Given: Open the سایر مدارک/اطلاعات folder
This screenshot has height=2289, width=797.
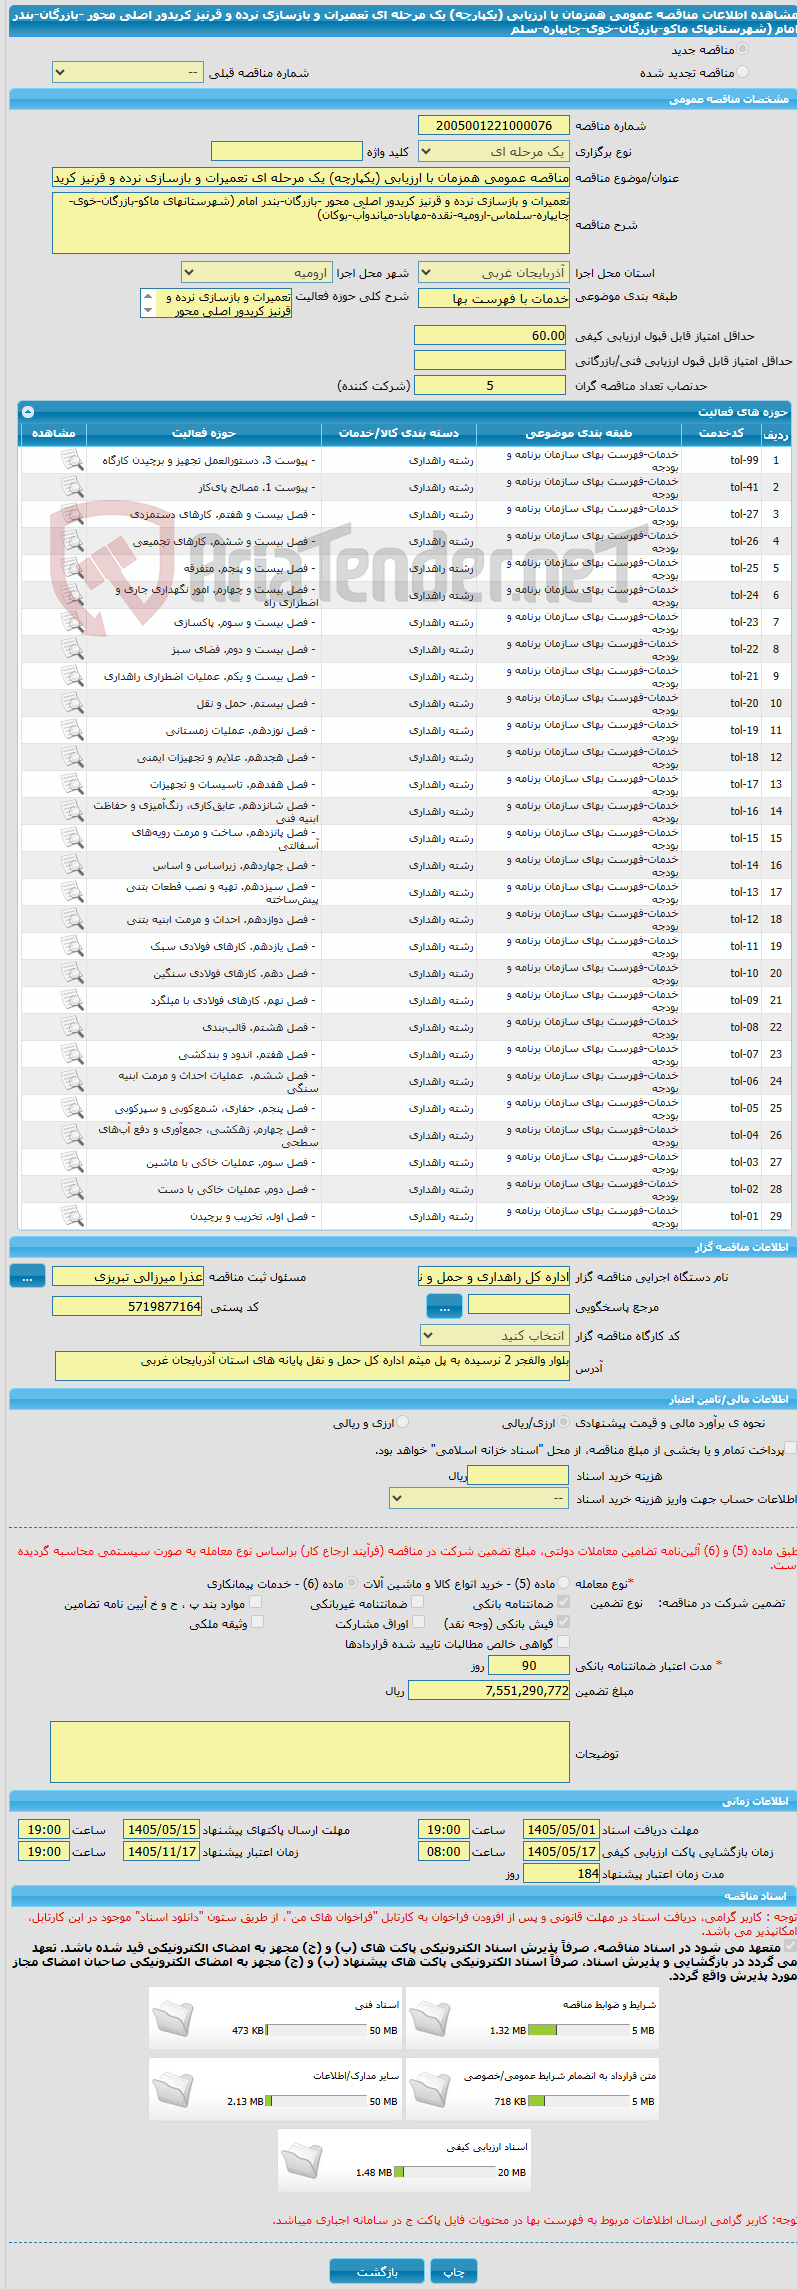Looking at the screenshot, I should pos(173,2089).
